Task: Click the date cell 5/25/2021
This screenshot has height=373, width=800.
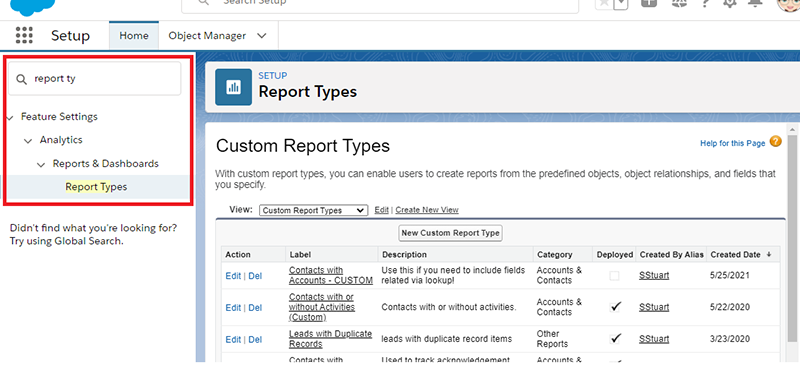Action: click(729, 276)
